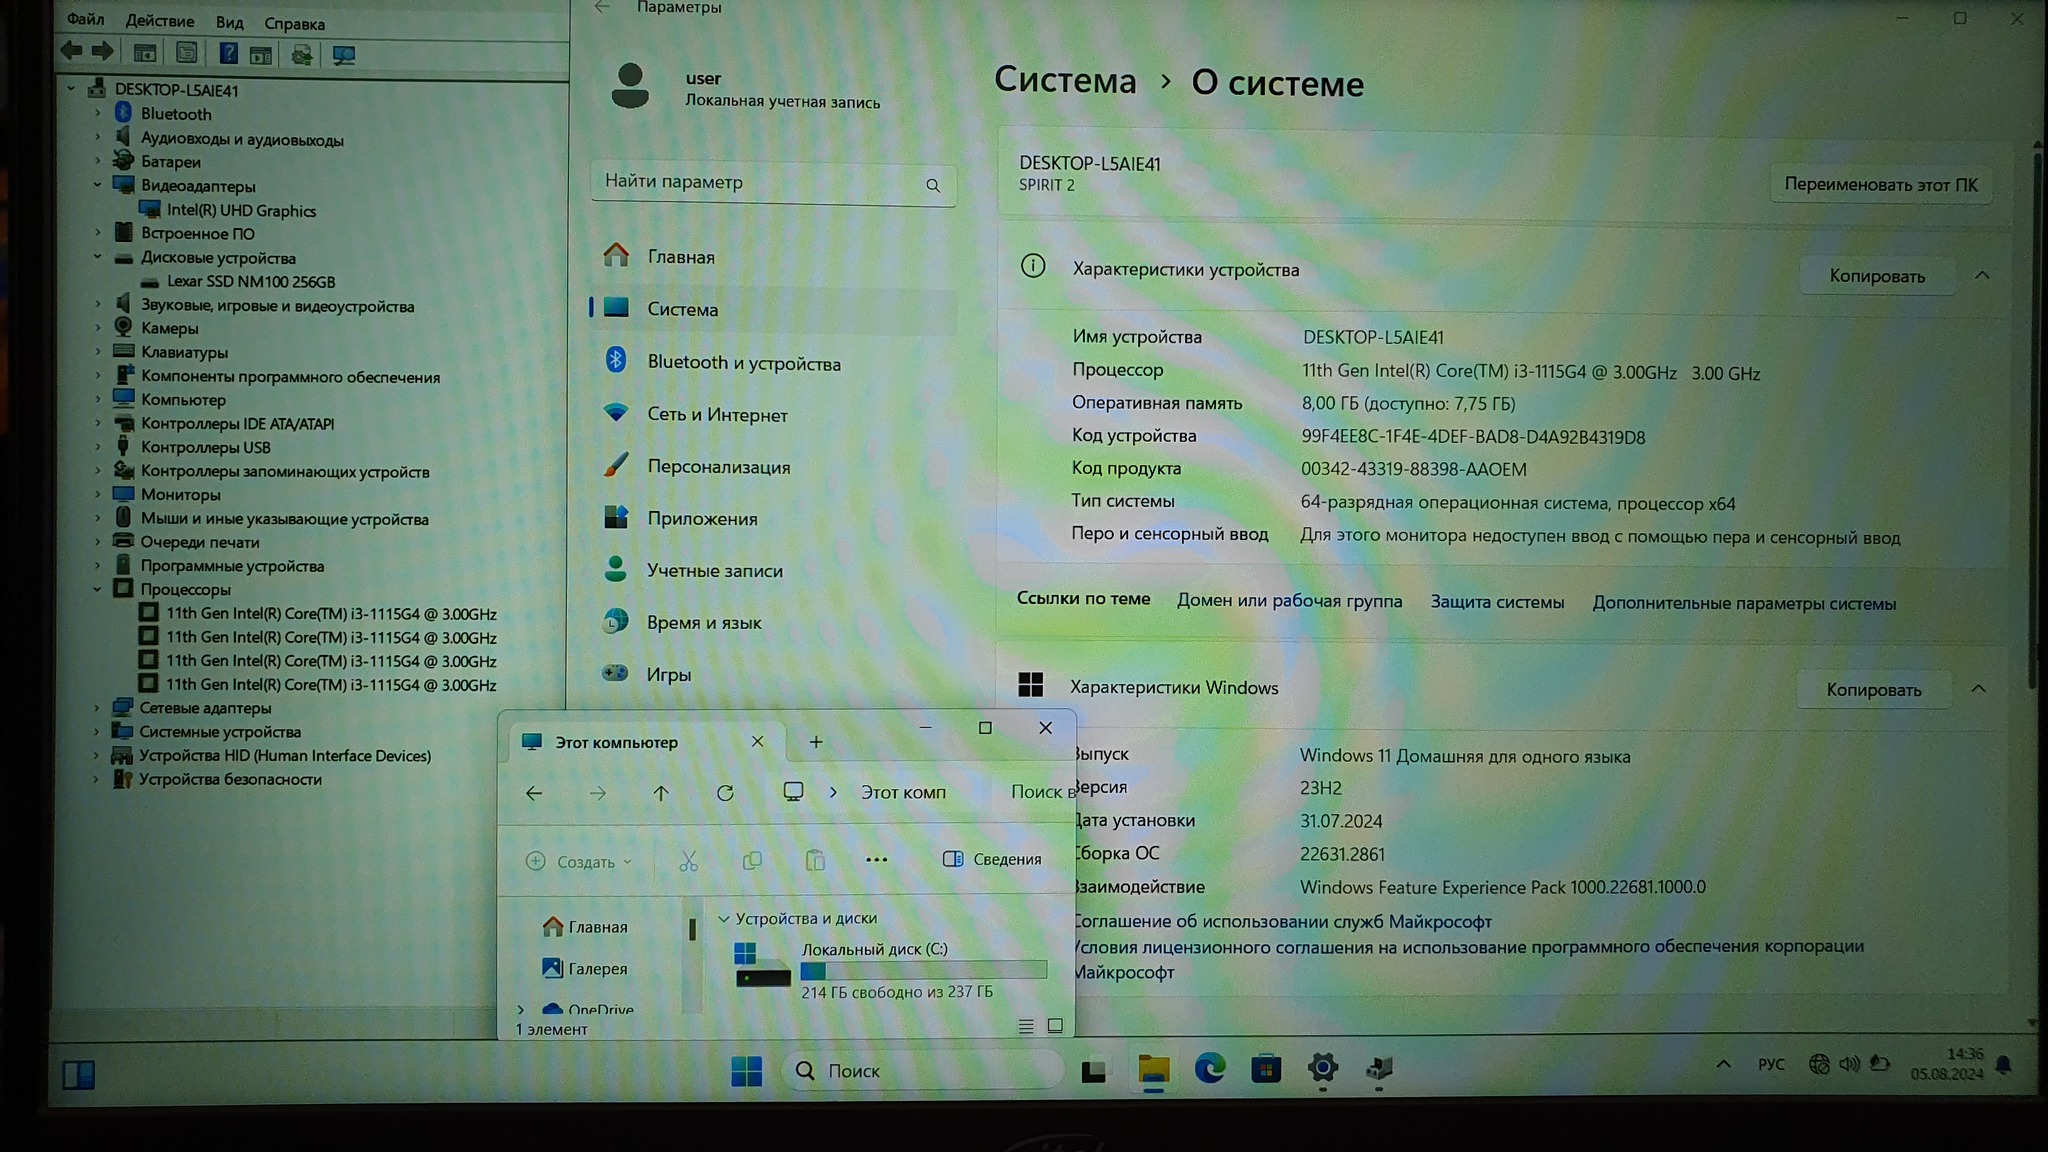Click the Переименовать этот ПК button
The width and height of the screenshot is (2048, 1152).
coord(1880,185)
